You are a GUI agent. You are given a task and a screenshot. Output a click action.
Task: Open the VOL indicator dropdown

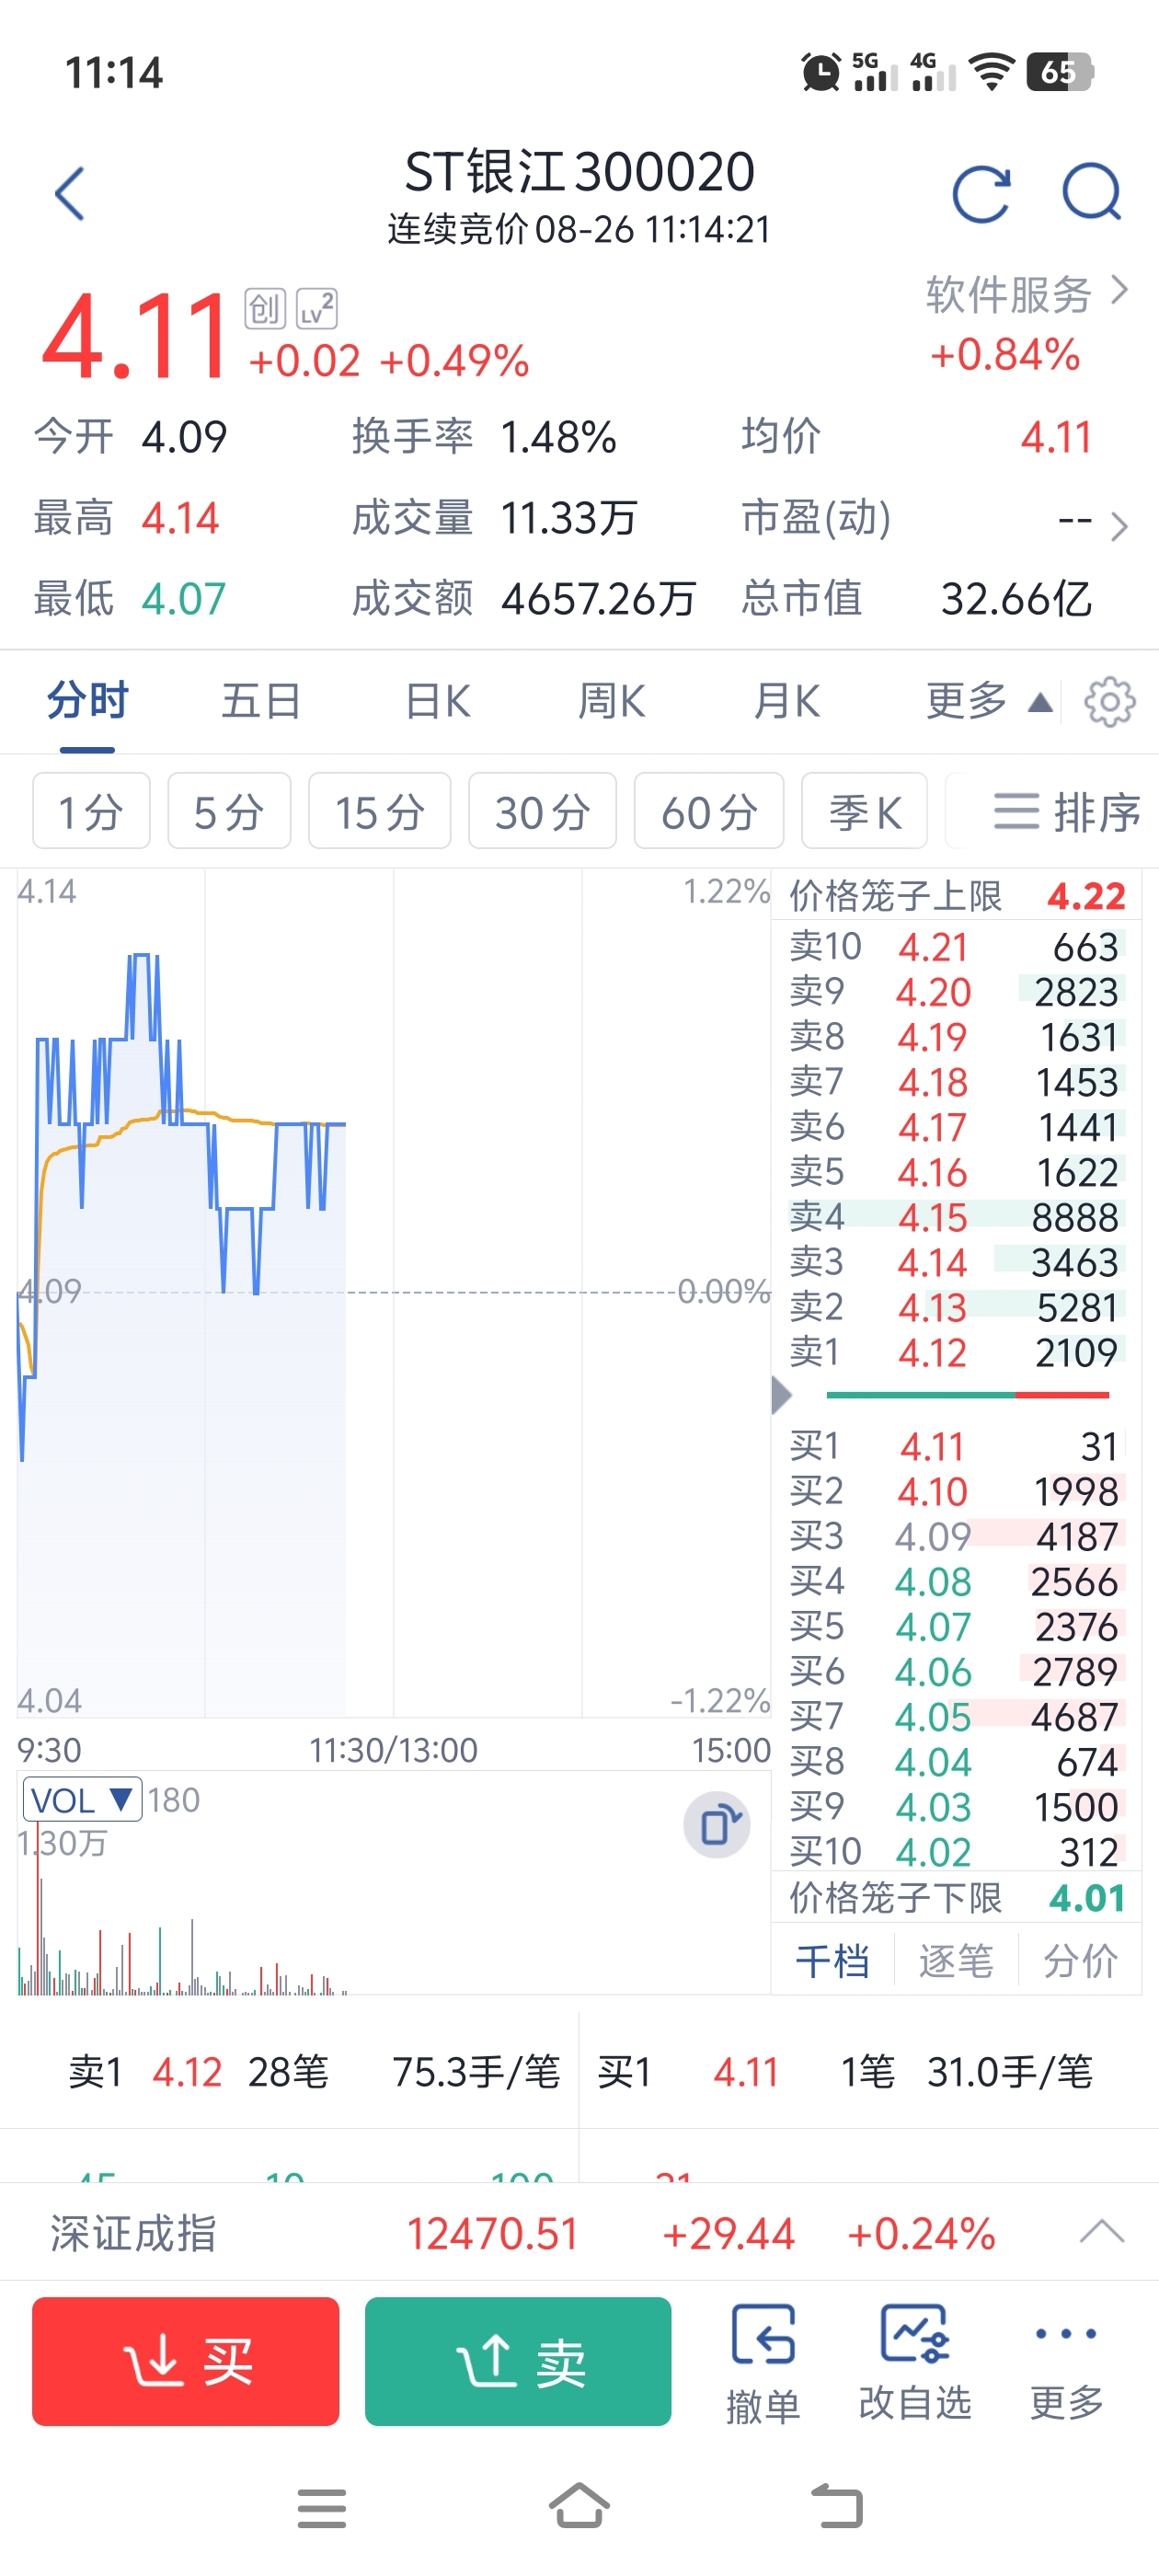(x=82, y=1800)
